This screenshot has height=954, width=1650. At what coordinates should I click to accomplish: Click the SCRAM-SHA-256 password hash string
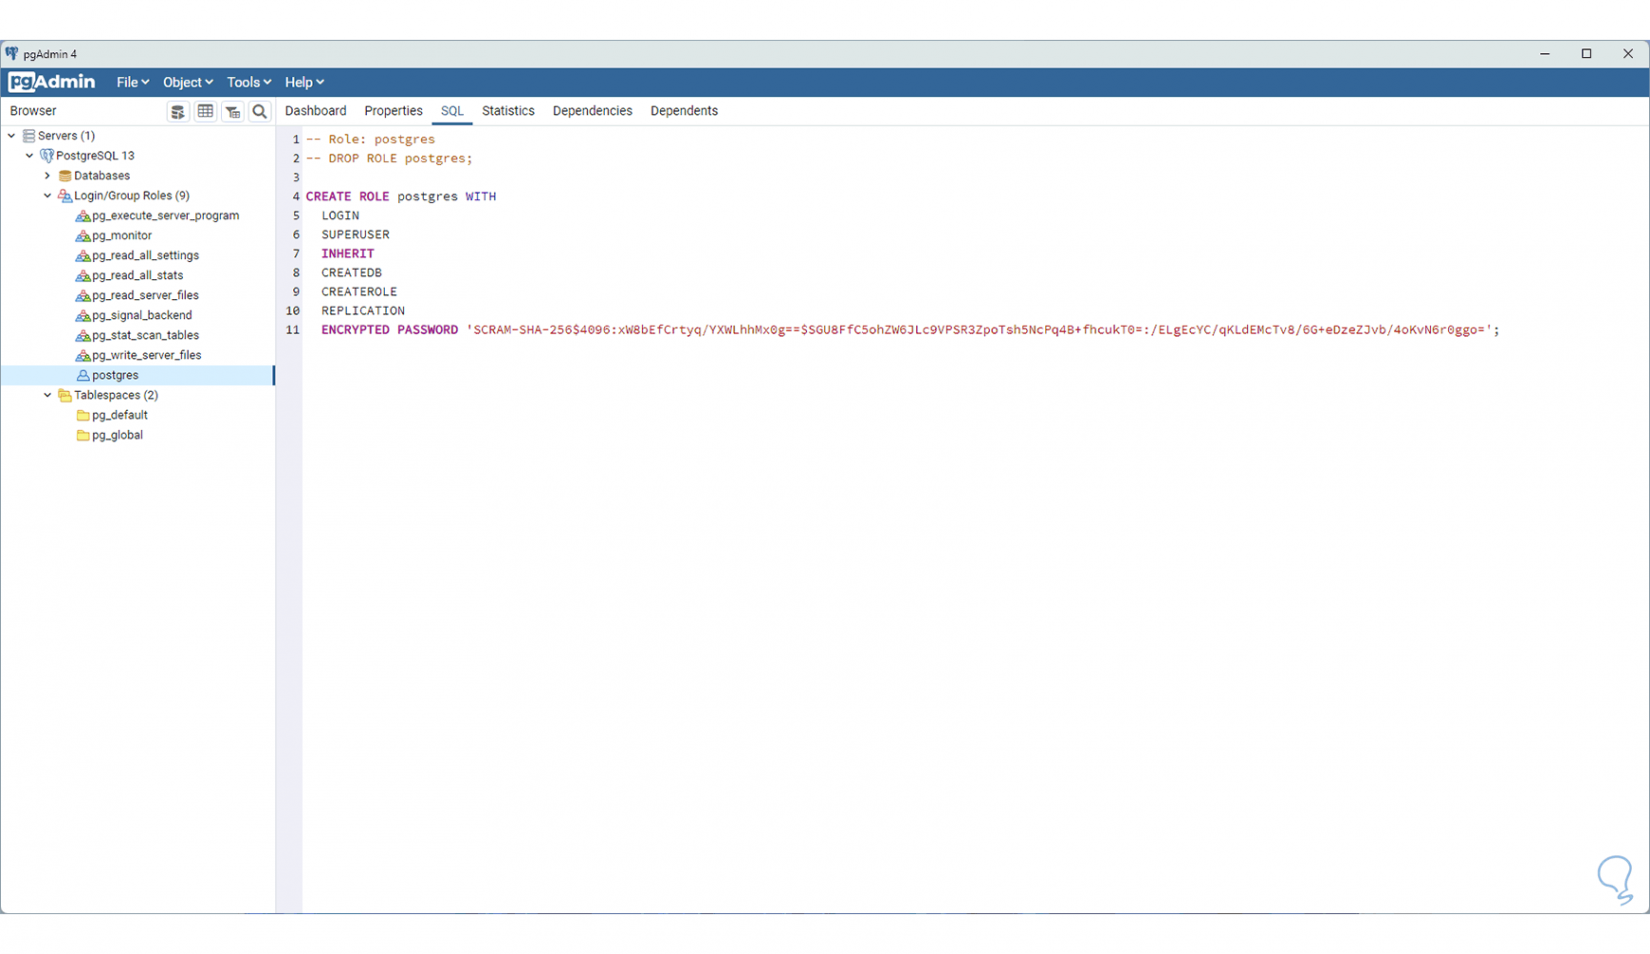(x=979, y=330)
